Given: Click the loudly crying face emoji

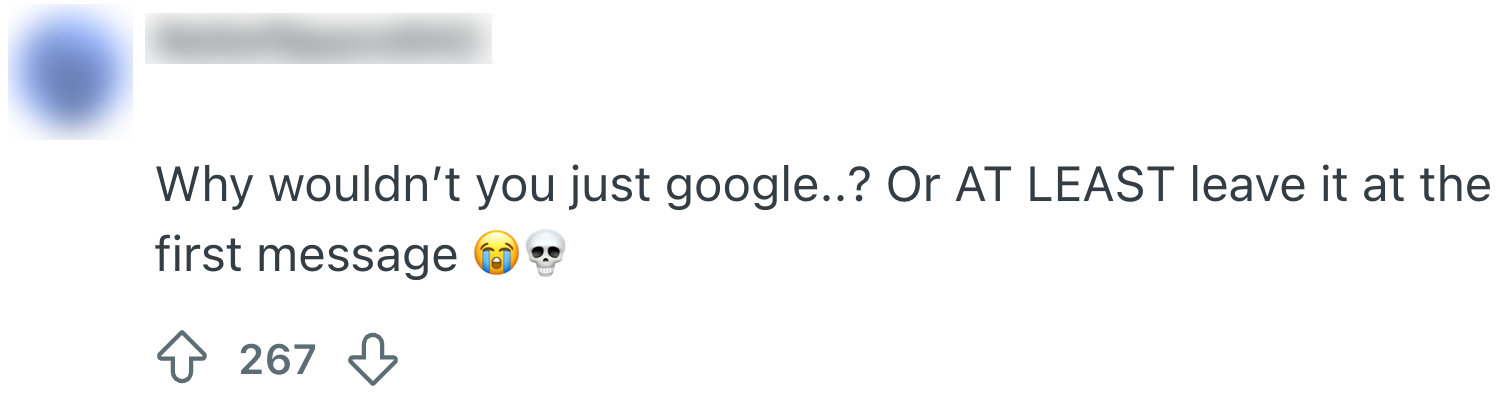Looking at the screenshot, I should coord(496,256).
